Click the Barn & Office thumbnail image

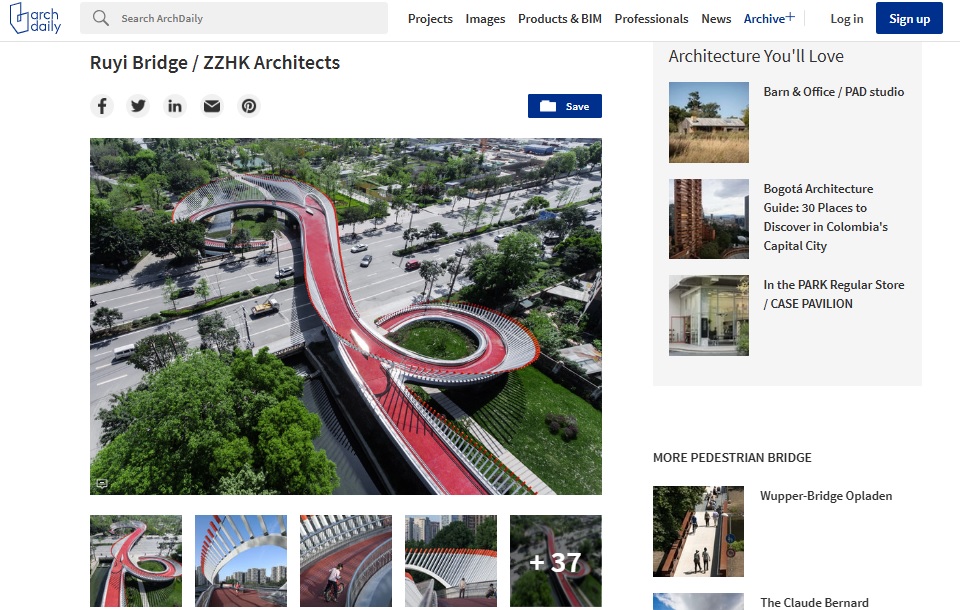(x=708, y=122)
